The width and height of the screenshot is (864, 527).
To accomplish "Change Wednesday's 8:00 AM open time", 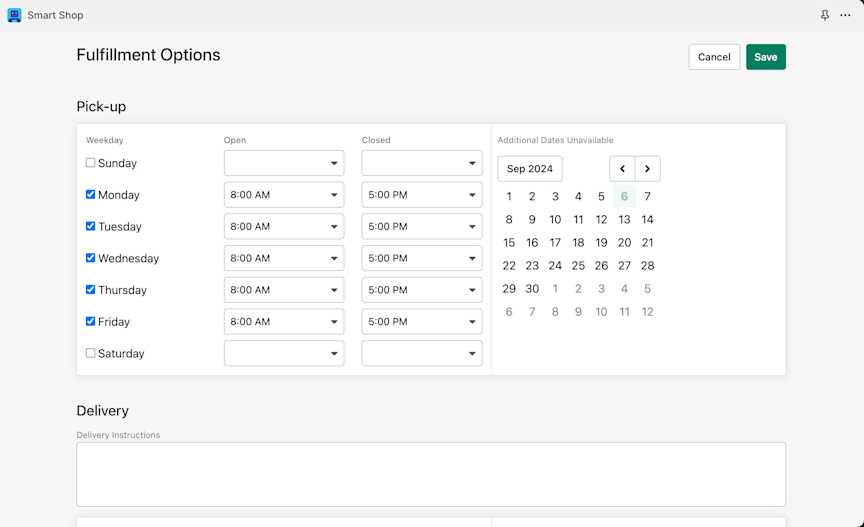I will [x=284, y=258].
